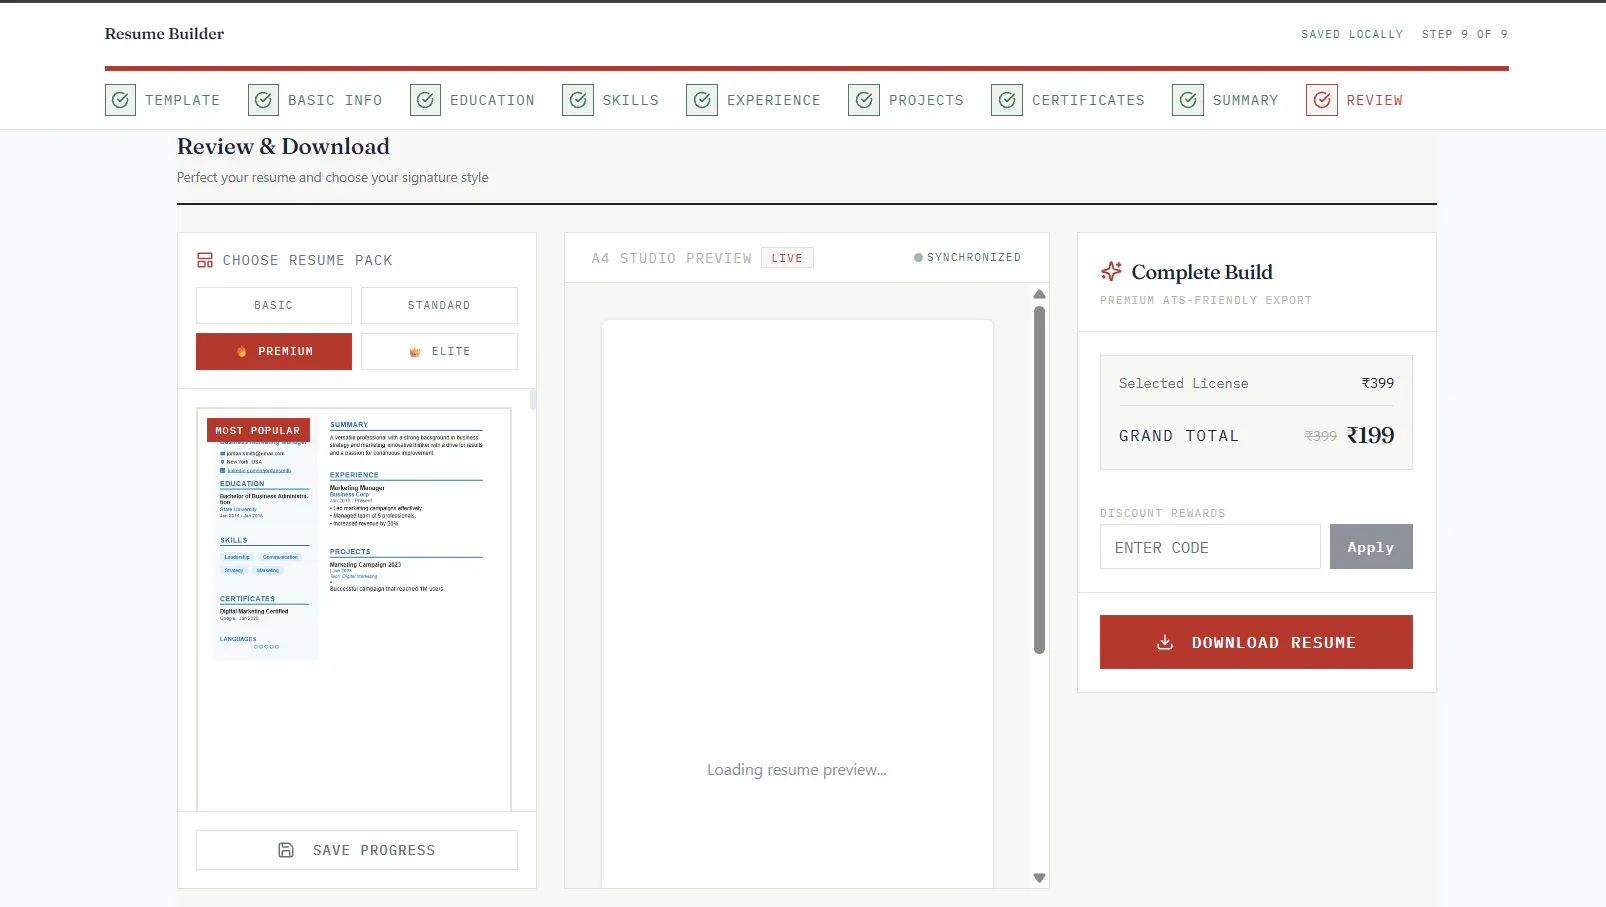Apply the discount code
The height and width of the screenshot is (907, 1606).
click(x=1371, y=547)
